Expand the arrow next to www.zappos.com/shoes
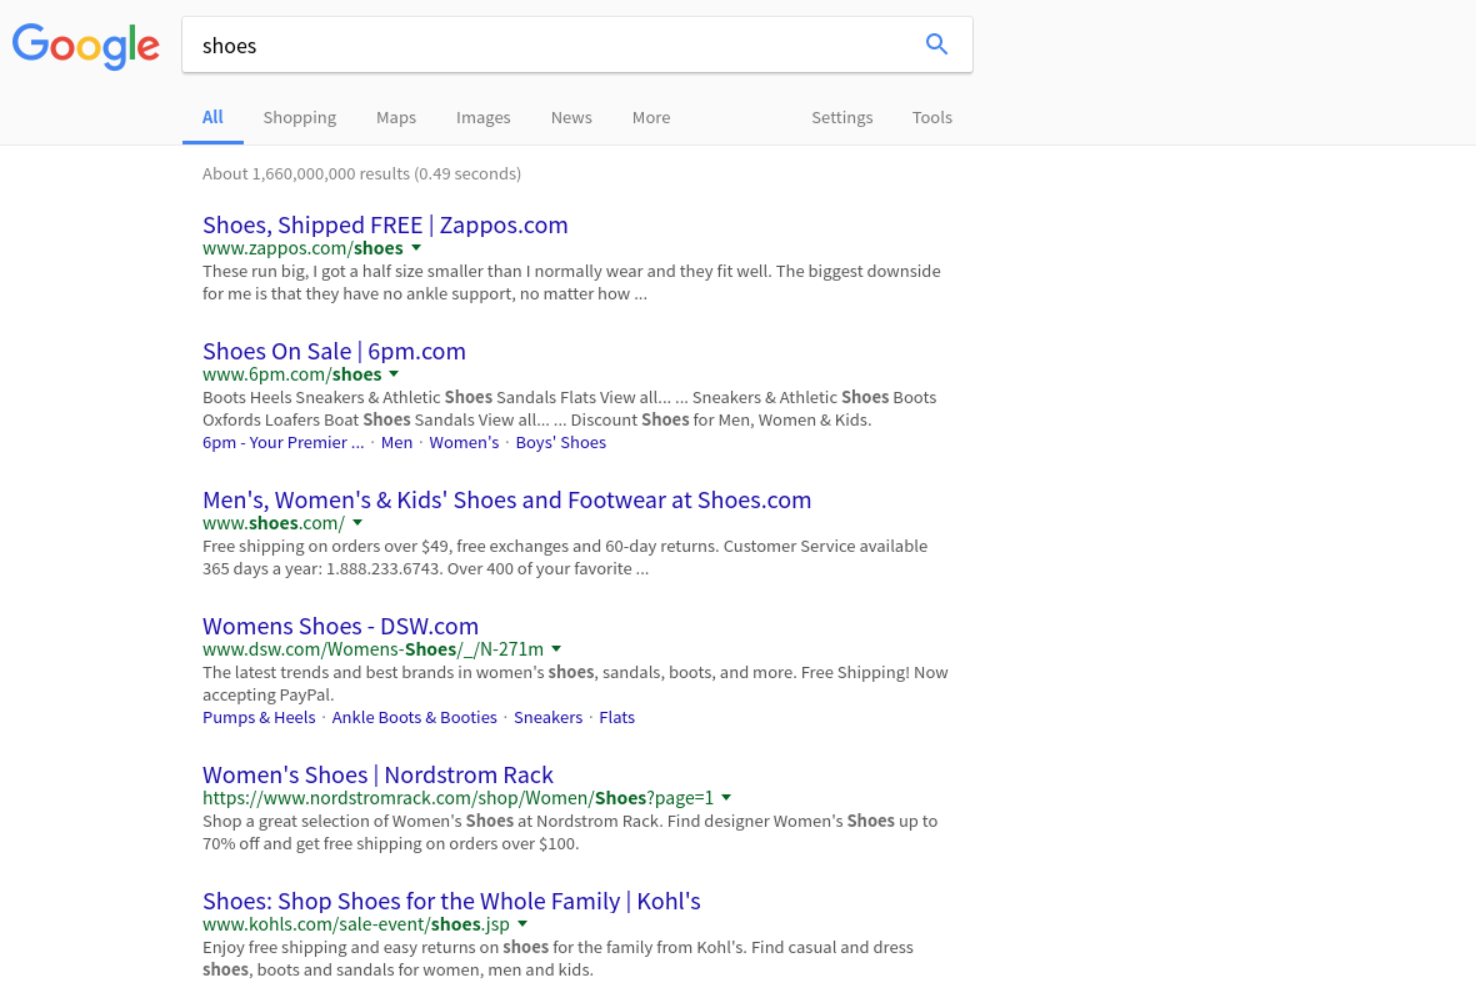Viewport: 1476px width, 998px height. coord(416,248)
